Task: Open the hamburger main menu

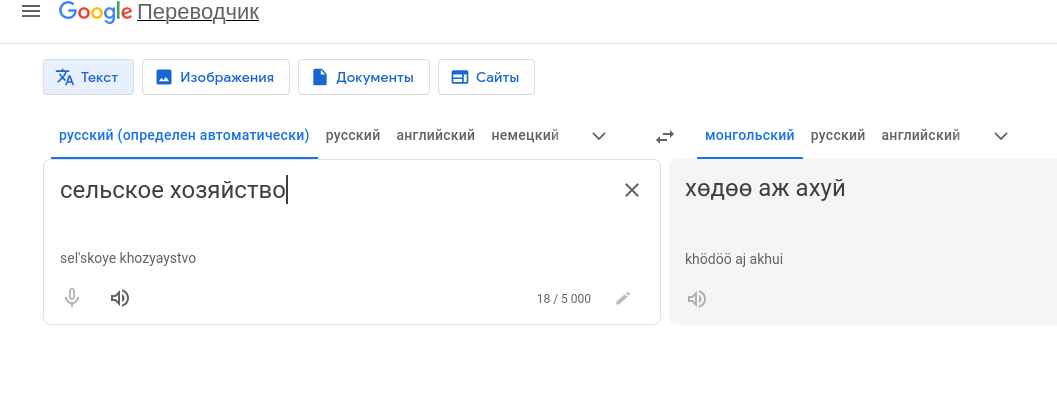Action: coord(31,12)
